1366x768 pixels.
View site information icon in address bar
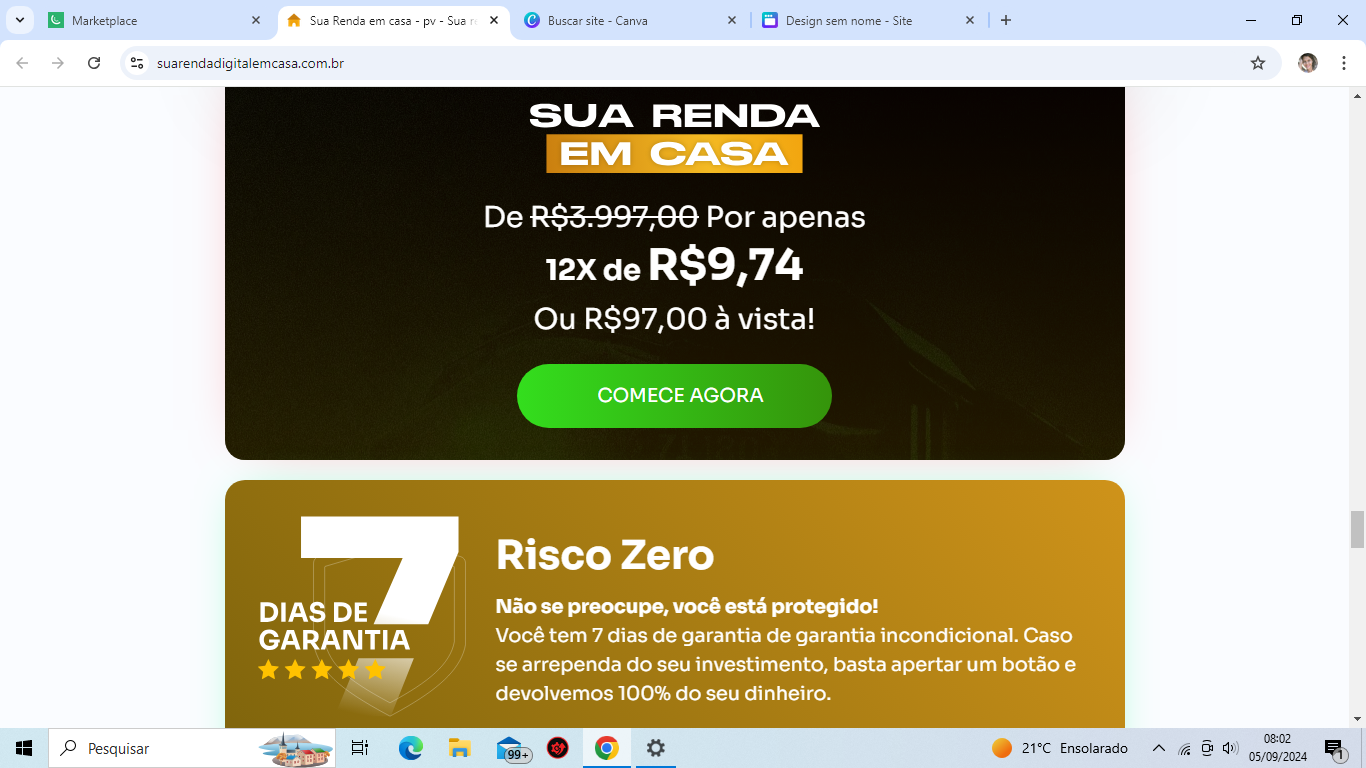click(x=138, y=63)
